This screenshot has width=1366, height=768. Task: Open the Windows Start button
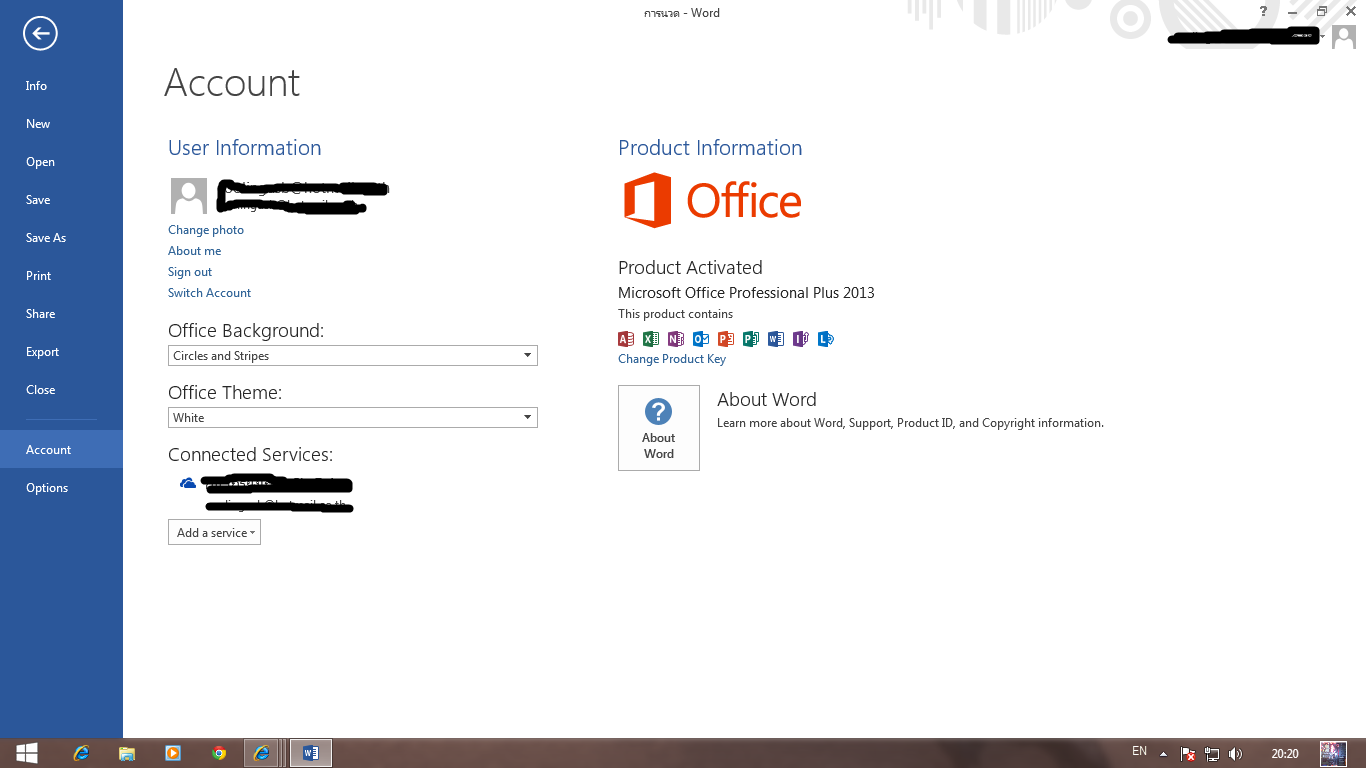pyautogui.click(x=27, y=753)
